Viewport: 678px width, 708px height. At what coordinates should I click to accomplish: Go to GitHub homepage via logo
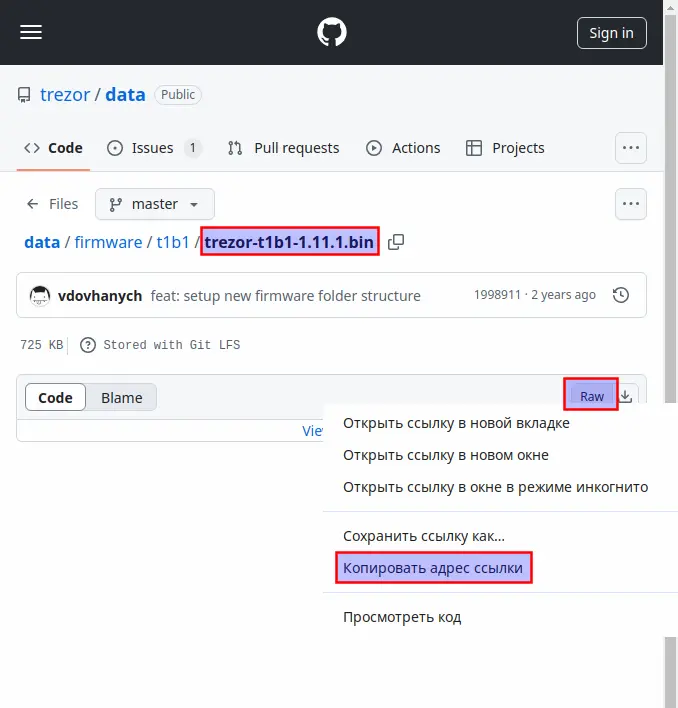[332, 32]
